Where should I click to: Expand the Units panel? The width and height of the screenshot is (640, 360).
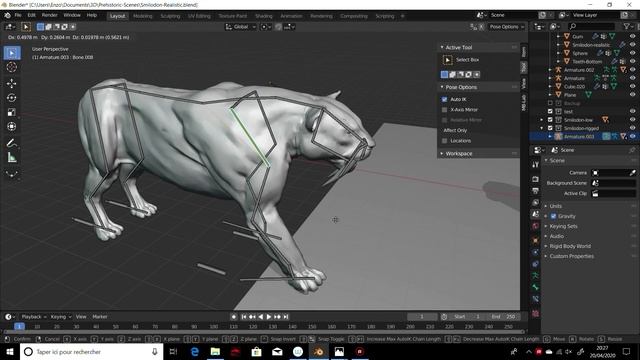click(546, 206)
